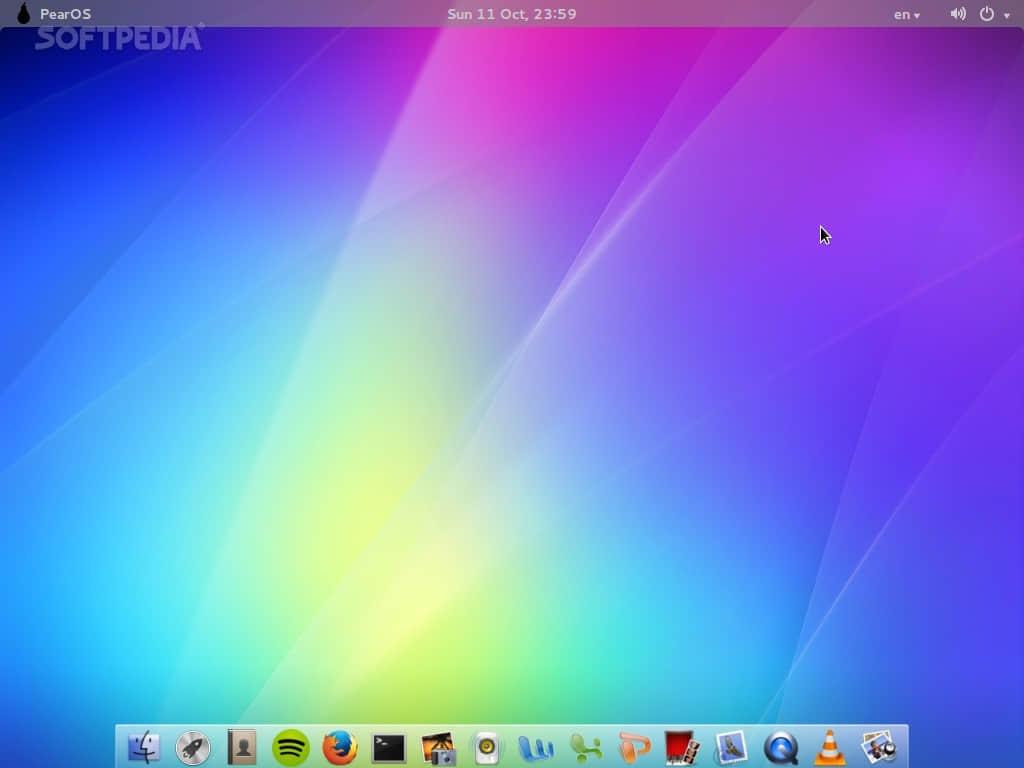Open the photo manager with camera icon

(x=438, y=746)
